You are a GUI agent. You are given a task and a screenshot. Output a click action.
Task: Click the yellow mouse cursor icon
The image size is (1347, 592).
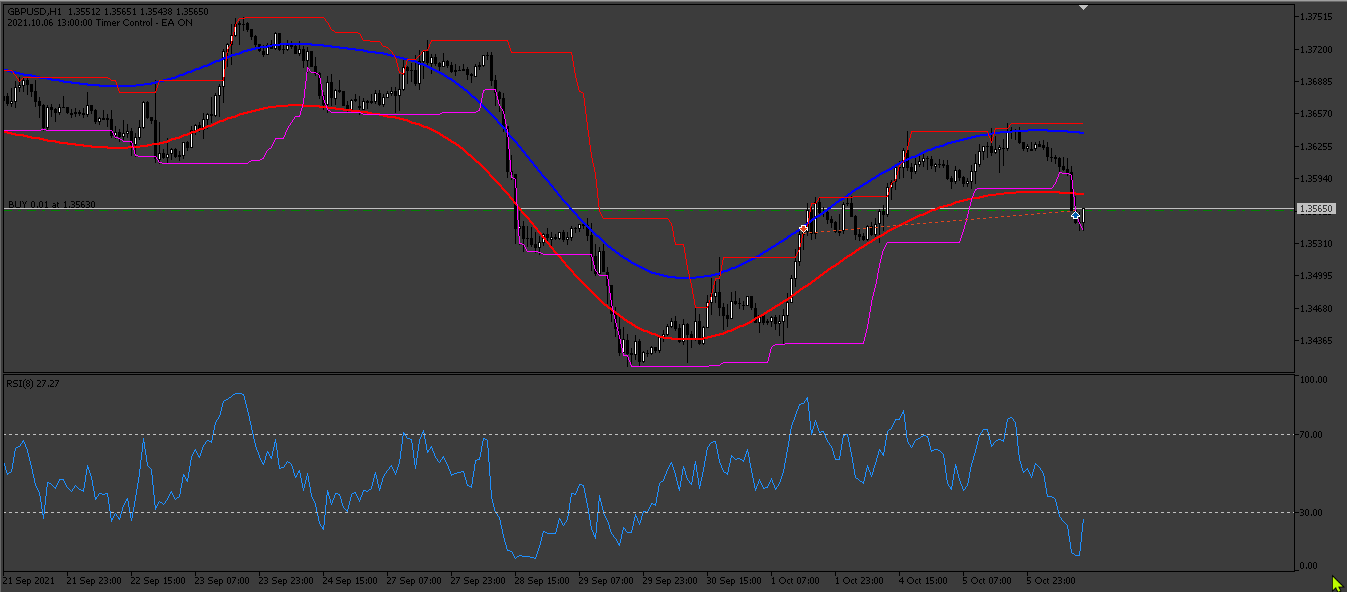(x=1337, y=583)
